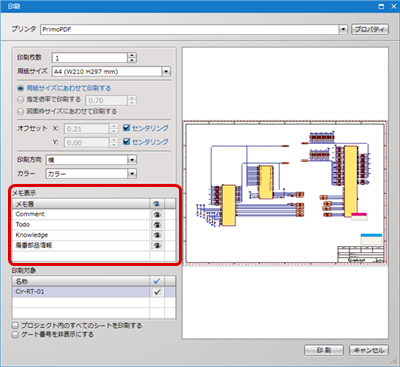Click the schematic print preview thumbnail
The width and height of the screenshot is (400, 367).
click(285, 193)
